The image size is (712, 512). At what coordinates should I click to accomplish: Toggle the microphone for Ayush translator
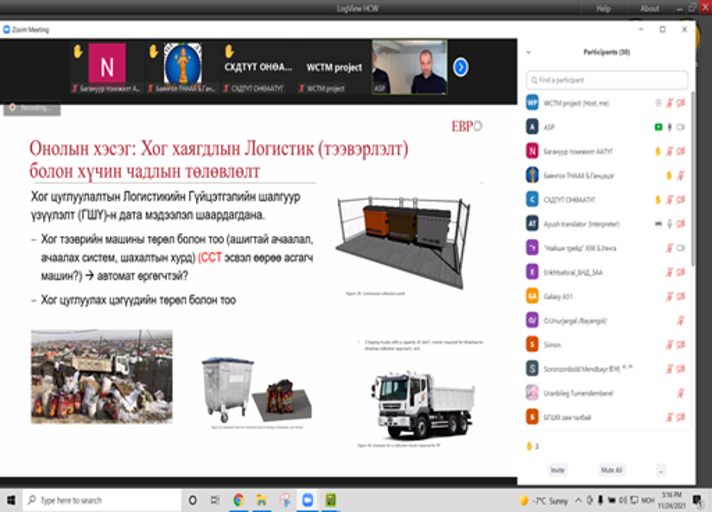pos(669,223)
